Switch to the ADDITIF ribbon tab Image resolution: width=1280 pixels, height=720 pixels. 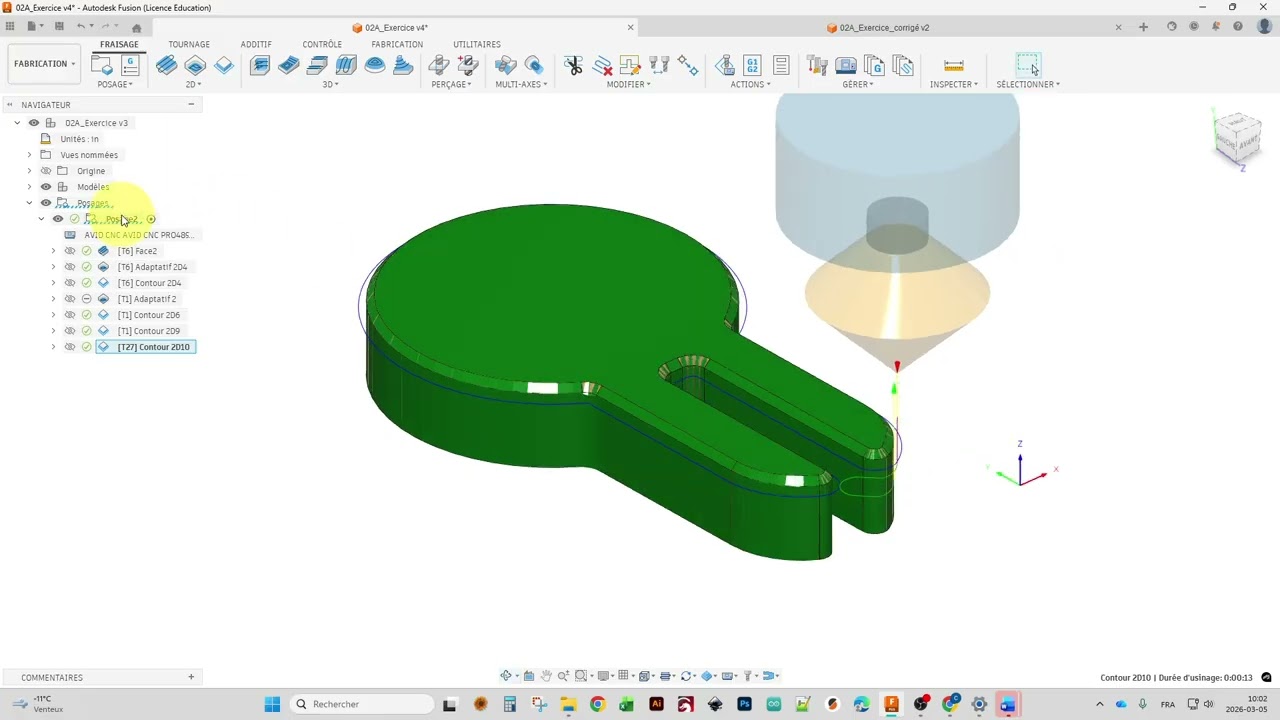(256, 44)
